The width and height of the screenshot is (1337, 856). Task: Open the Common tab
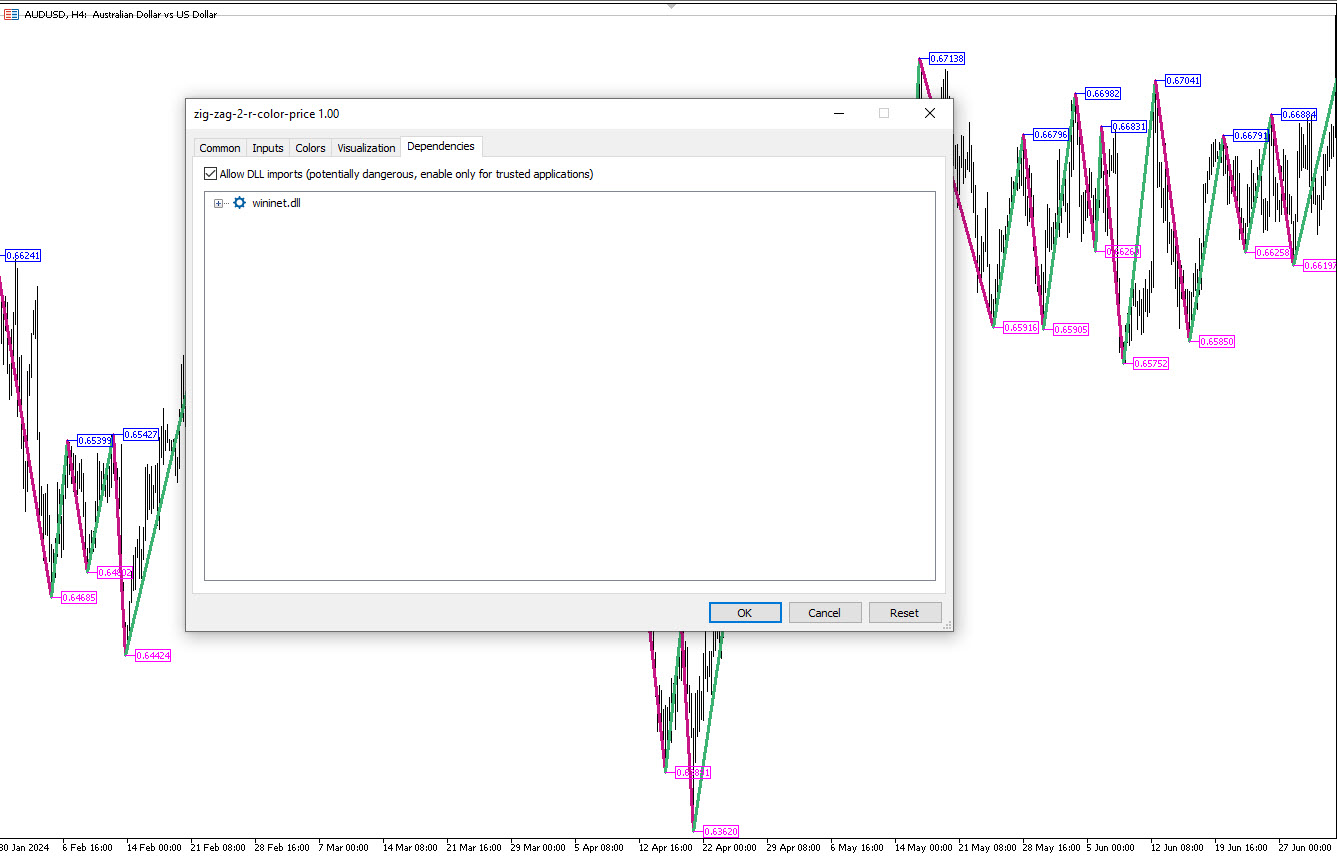(220, 148)
